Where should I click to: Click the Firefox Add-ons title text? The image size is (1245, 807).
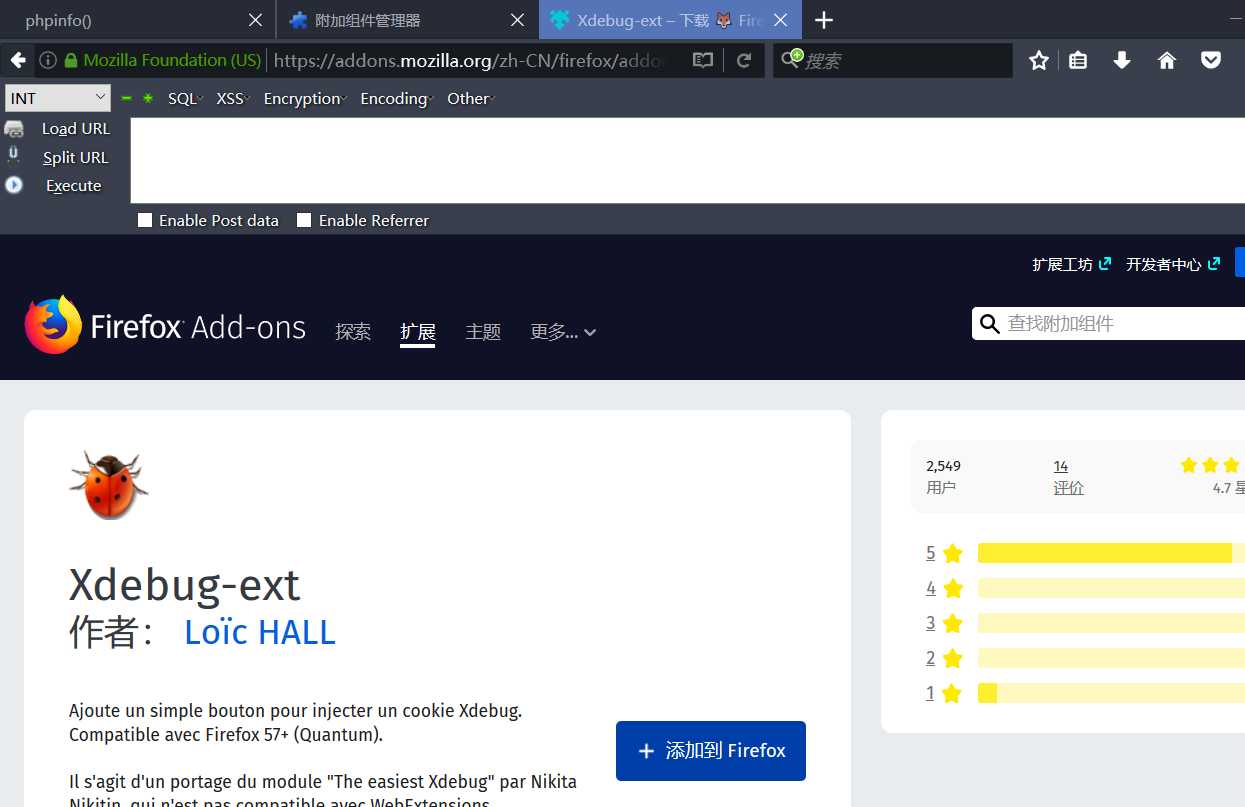(x=198, y=327)
